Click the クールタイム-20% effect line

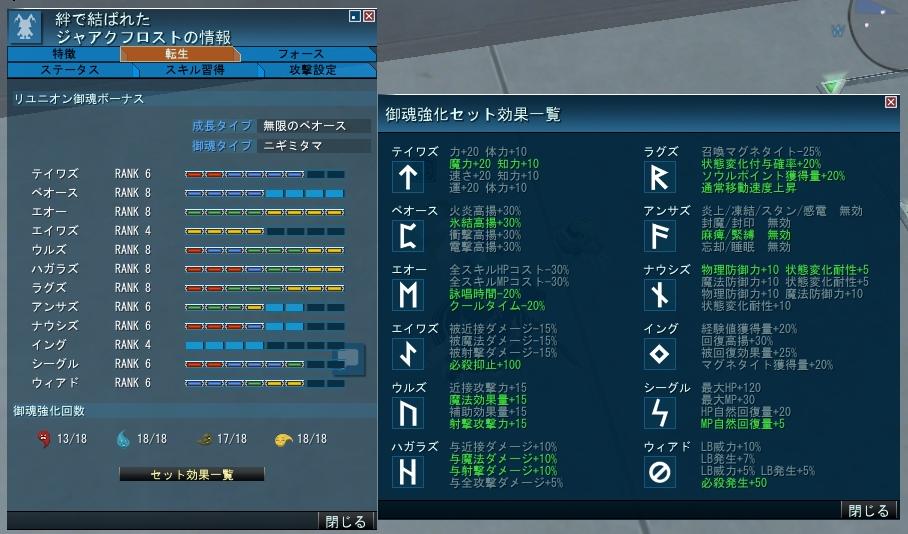497,305
